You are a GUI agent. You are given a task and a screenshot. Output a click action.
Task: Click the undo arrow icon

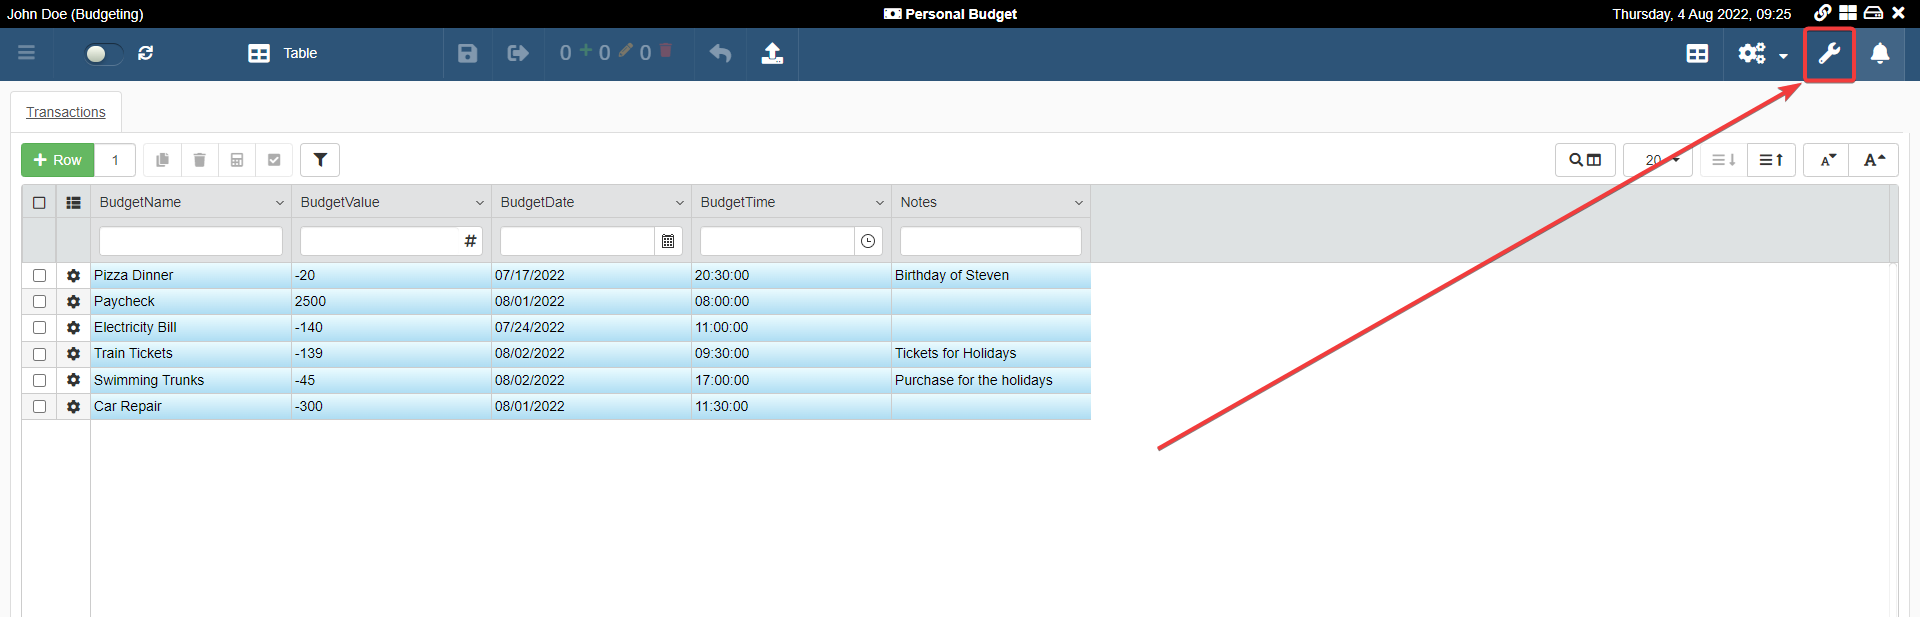coord(720,54)
